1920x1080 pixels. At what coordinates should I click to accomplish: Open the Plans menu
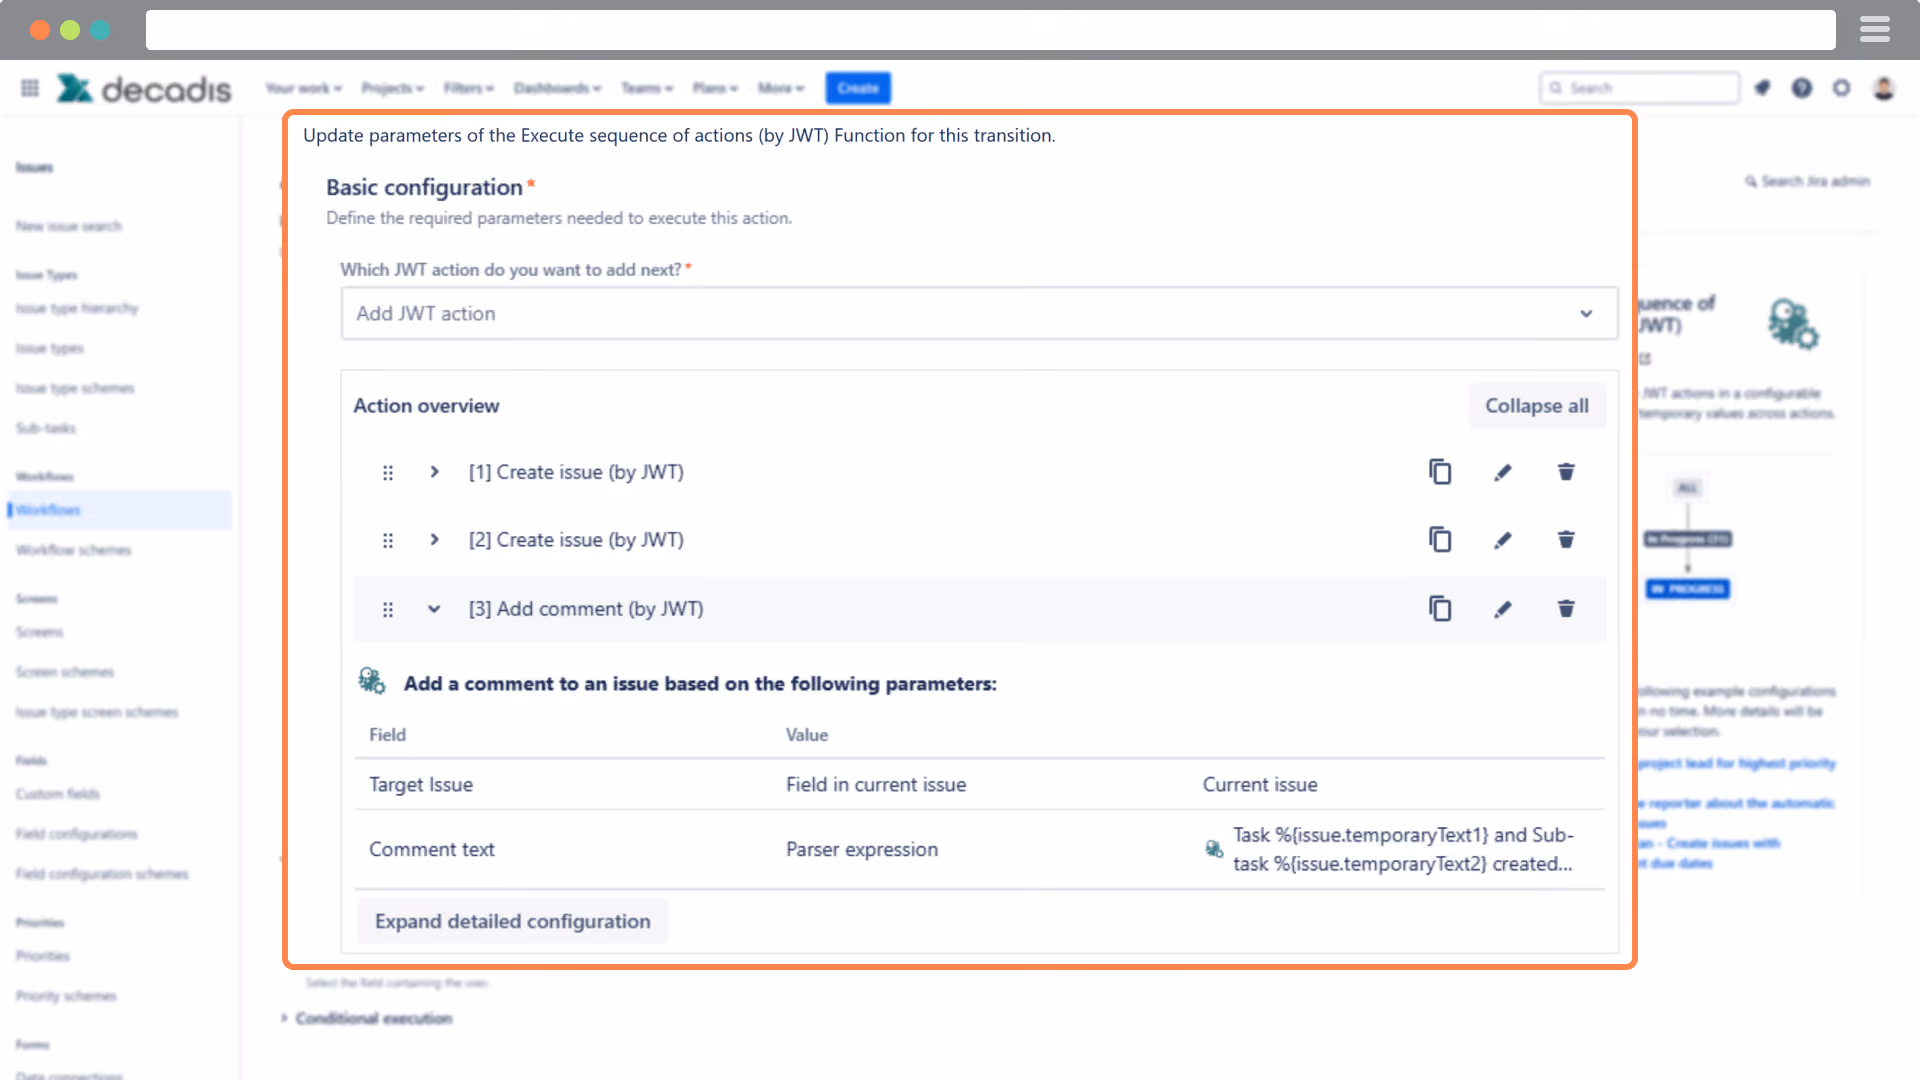point(715,88)
